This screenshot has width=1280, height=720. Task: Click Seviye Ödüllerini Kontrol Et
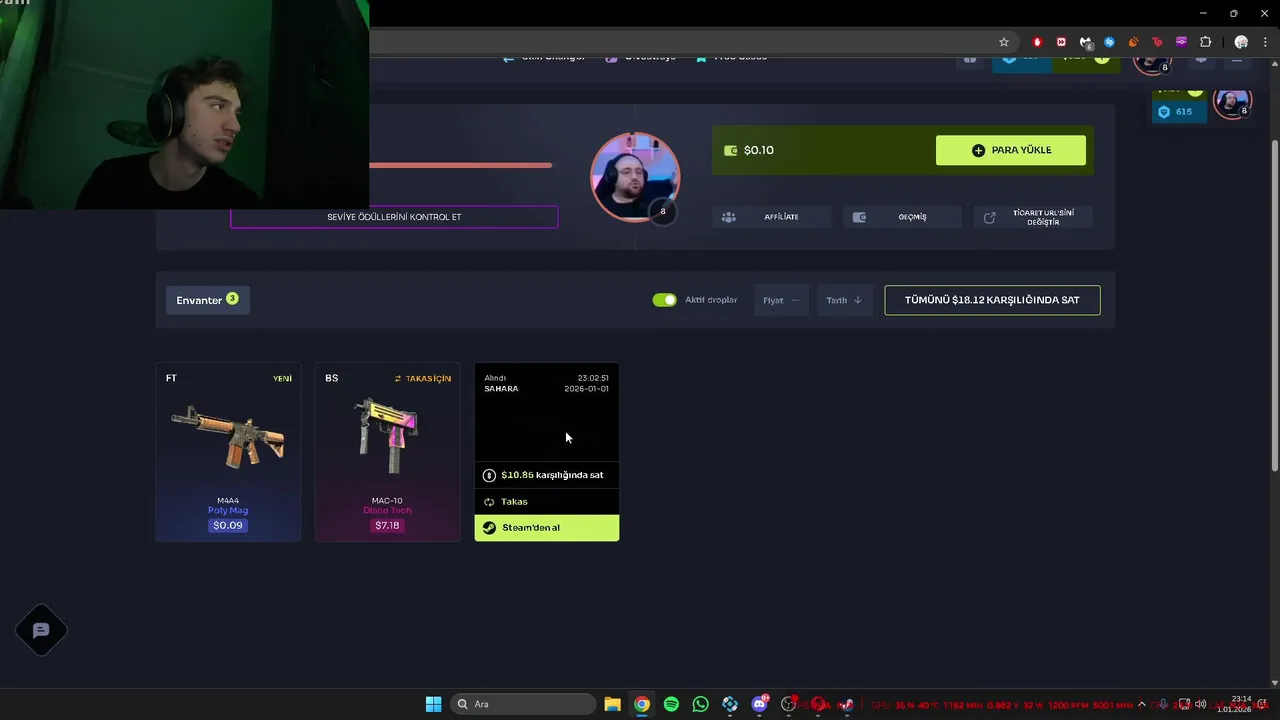[394, 217]
